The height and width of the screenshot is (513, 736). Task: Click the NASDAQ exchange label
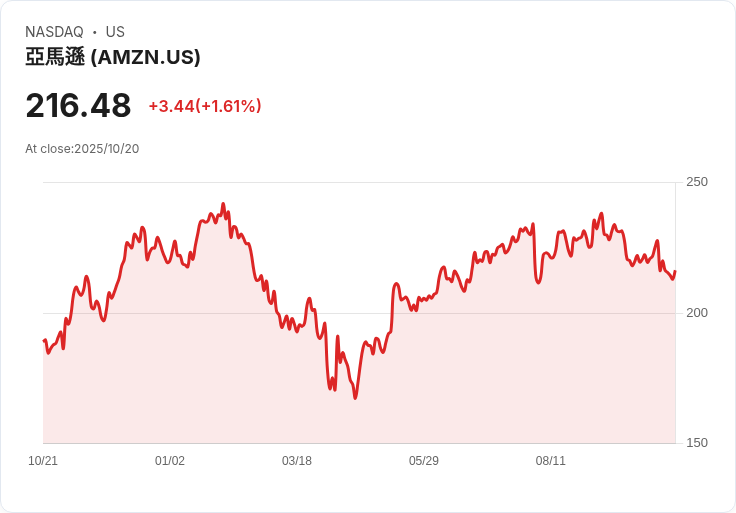(54, 32)
